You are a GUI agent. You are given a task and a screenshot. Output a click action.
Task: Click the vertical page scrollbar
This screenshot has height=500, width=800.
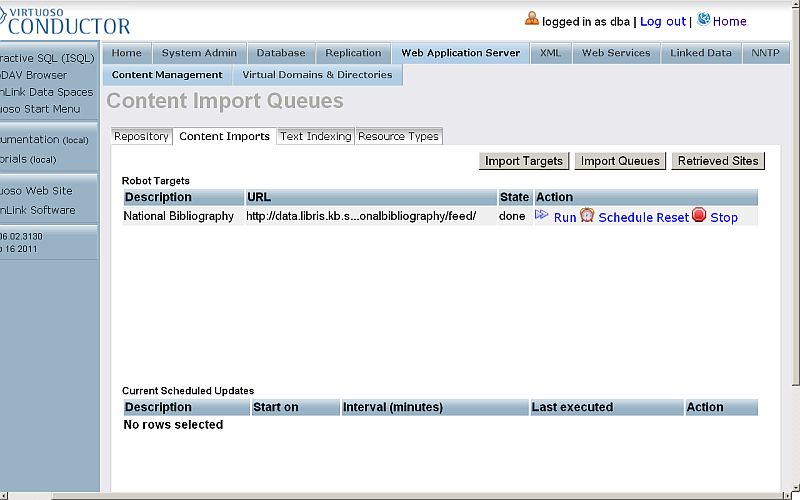794,200
